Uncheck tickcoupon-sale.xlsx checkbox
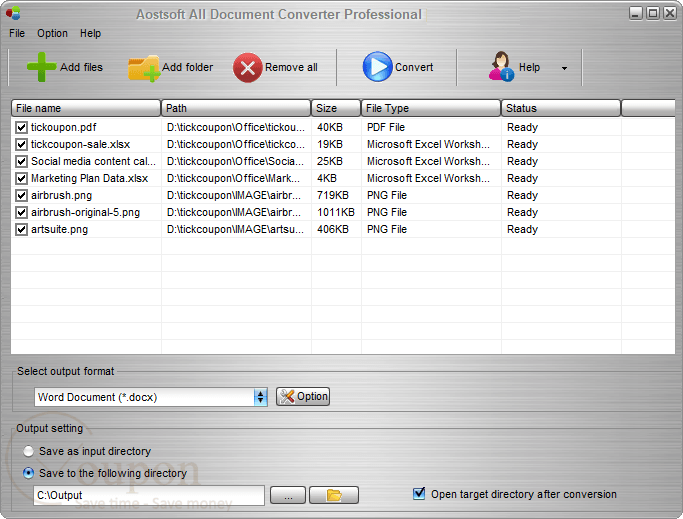 [x=21, y=144]
